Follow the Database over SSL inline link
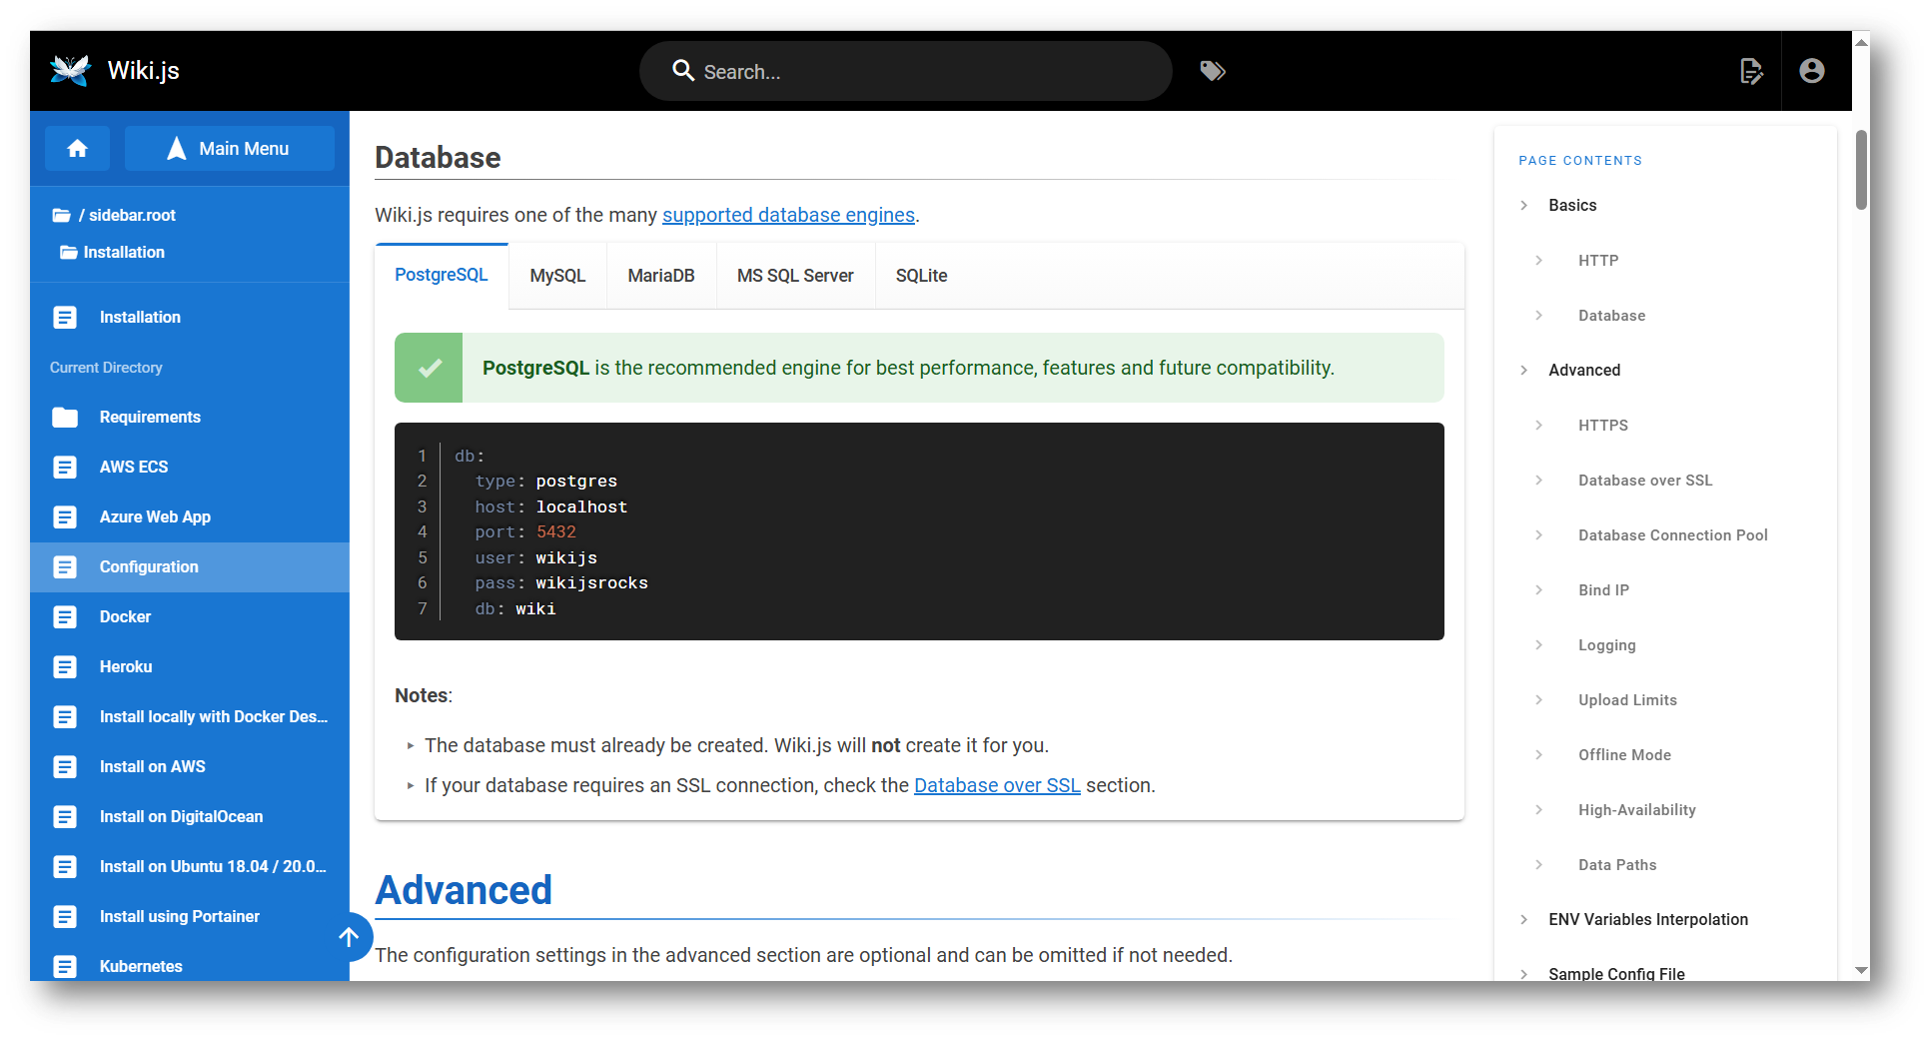1929x1040 pixels. pyautogui.click(x=997, y=786)
